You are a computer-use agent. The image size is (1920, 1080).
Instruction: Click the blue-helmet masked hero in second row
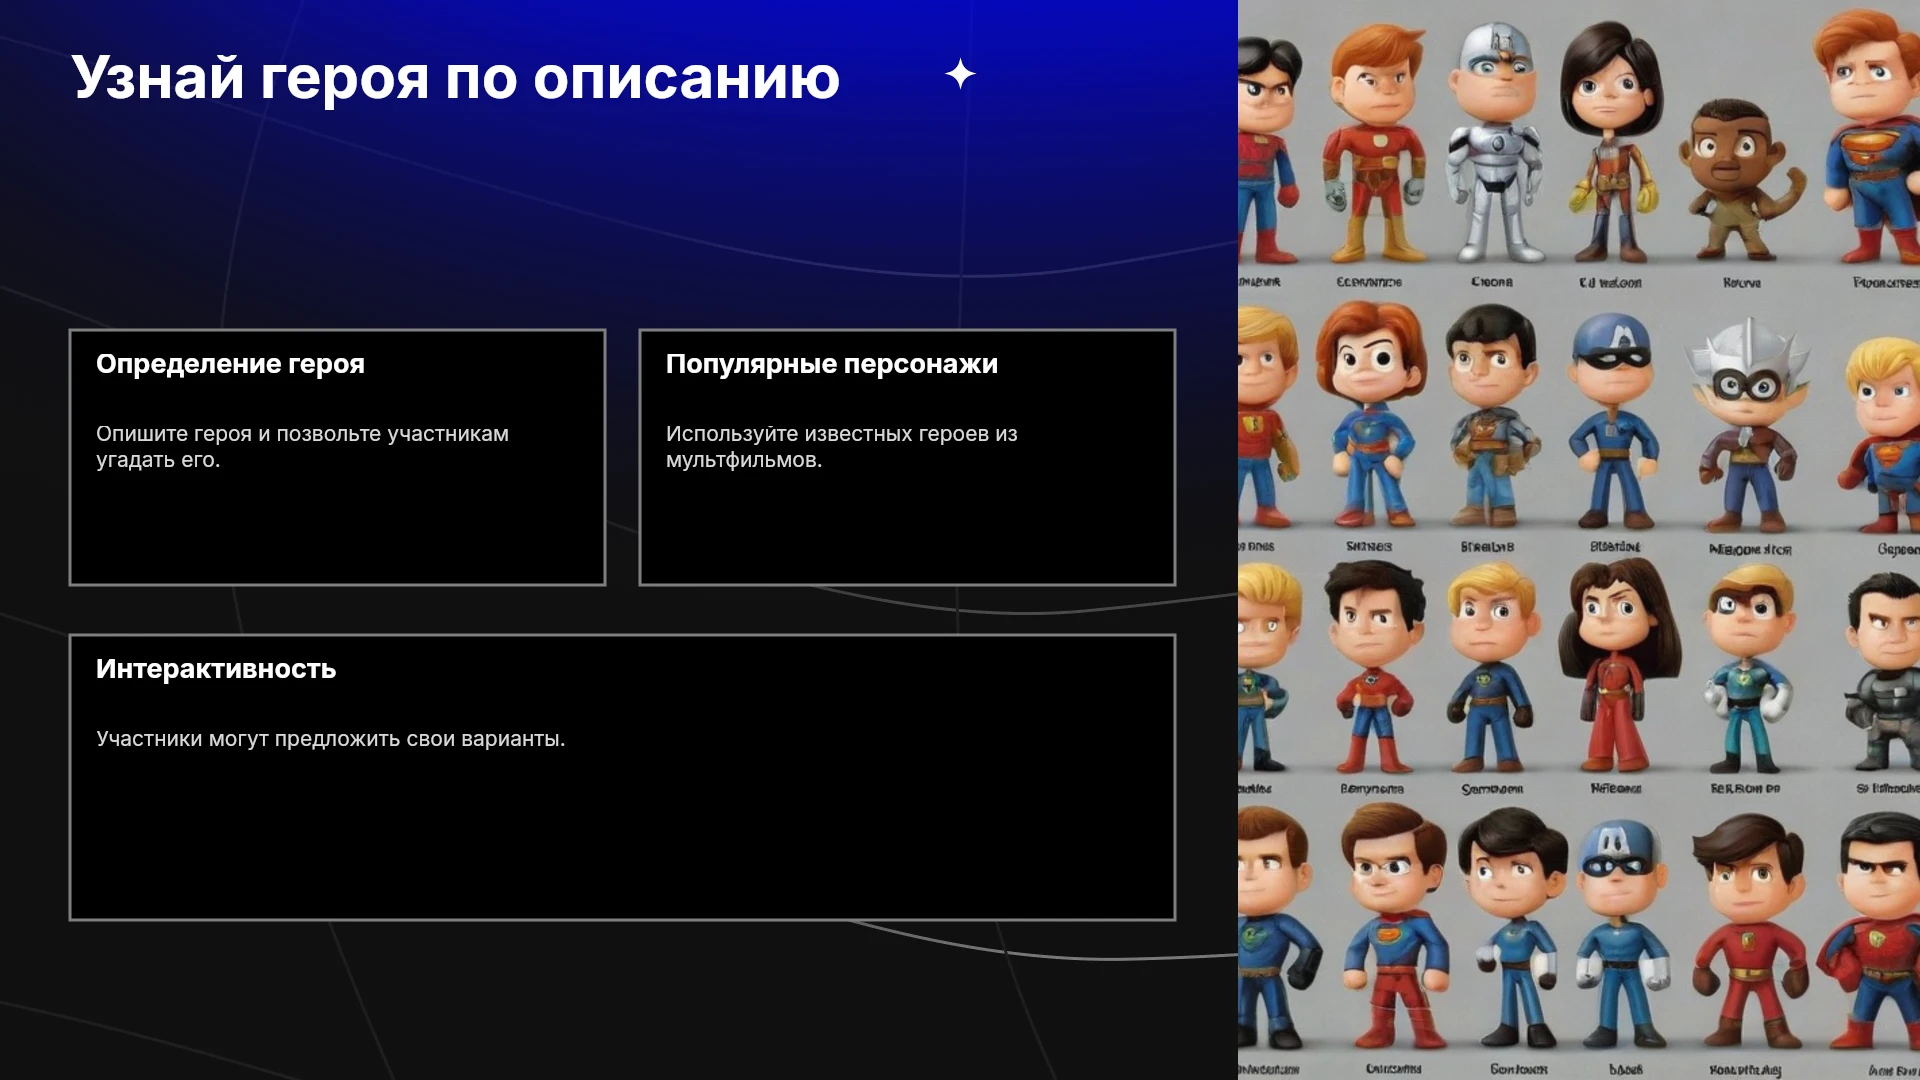pos(1611,421)
